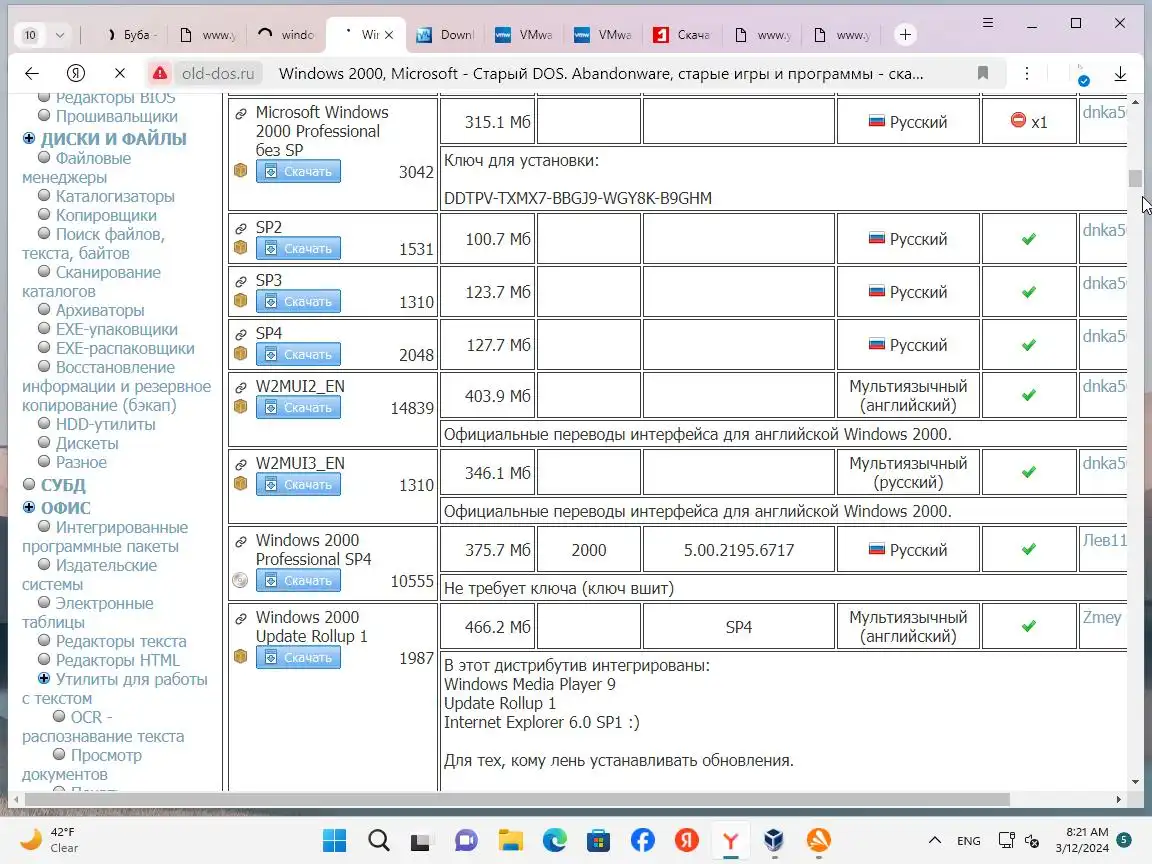Viewport: 1152px width, 864px height.
Task: Open the Yandex home icon in toolbar
Action: 76,73
